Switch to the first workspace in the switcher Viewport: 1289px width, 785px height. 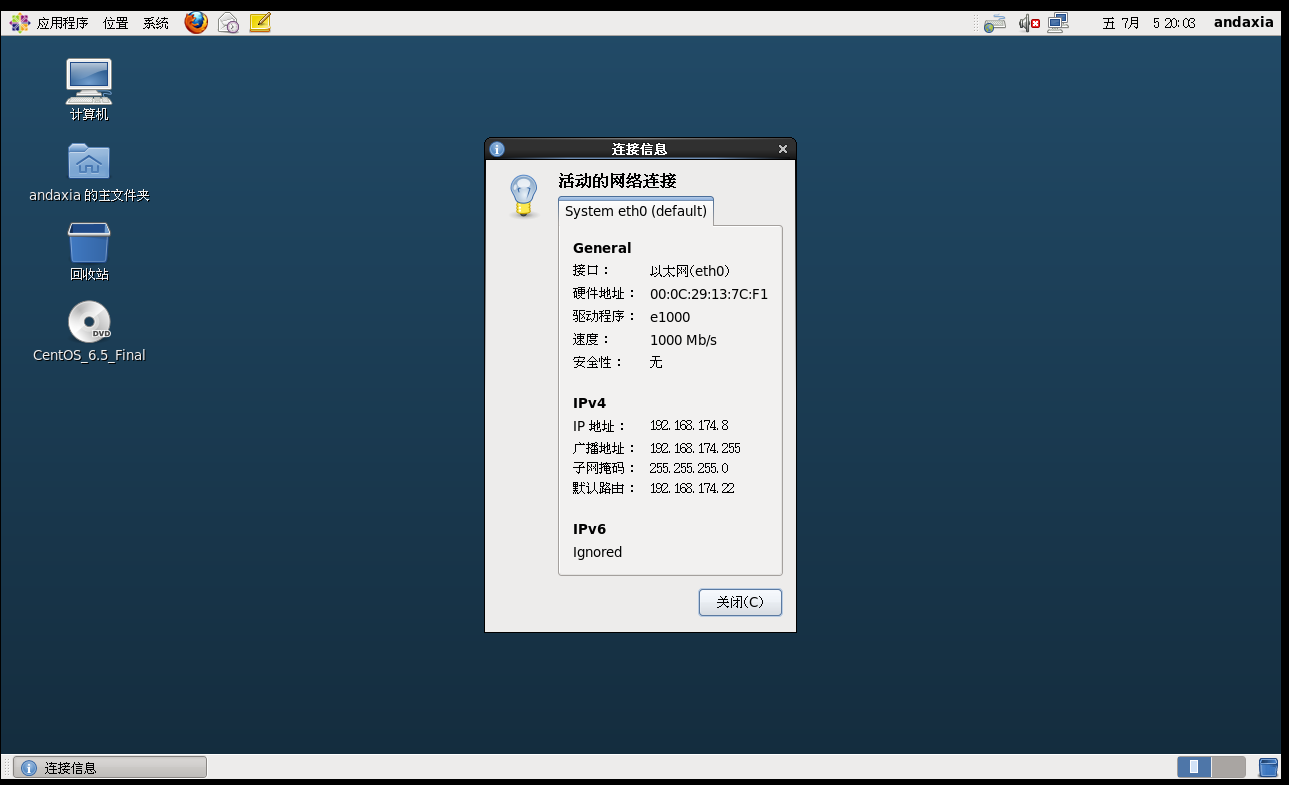click(x=1194, y=767)
